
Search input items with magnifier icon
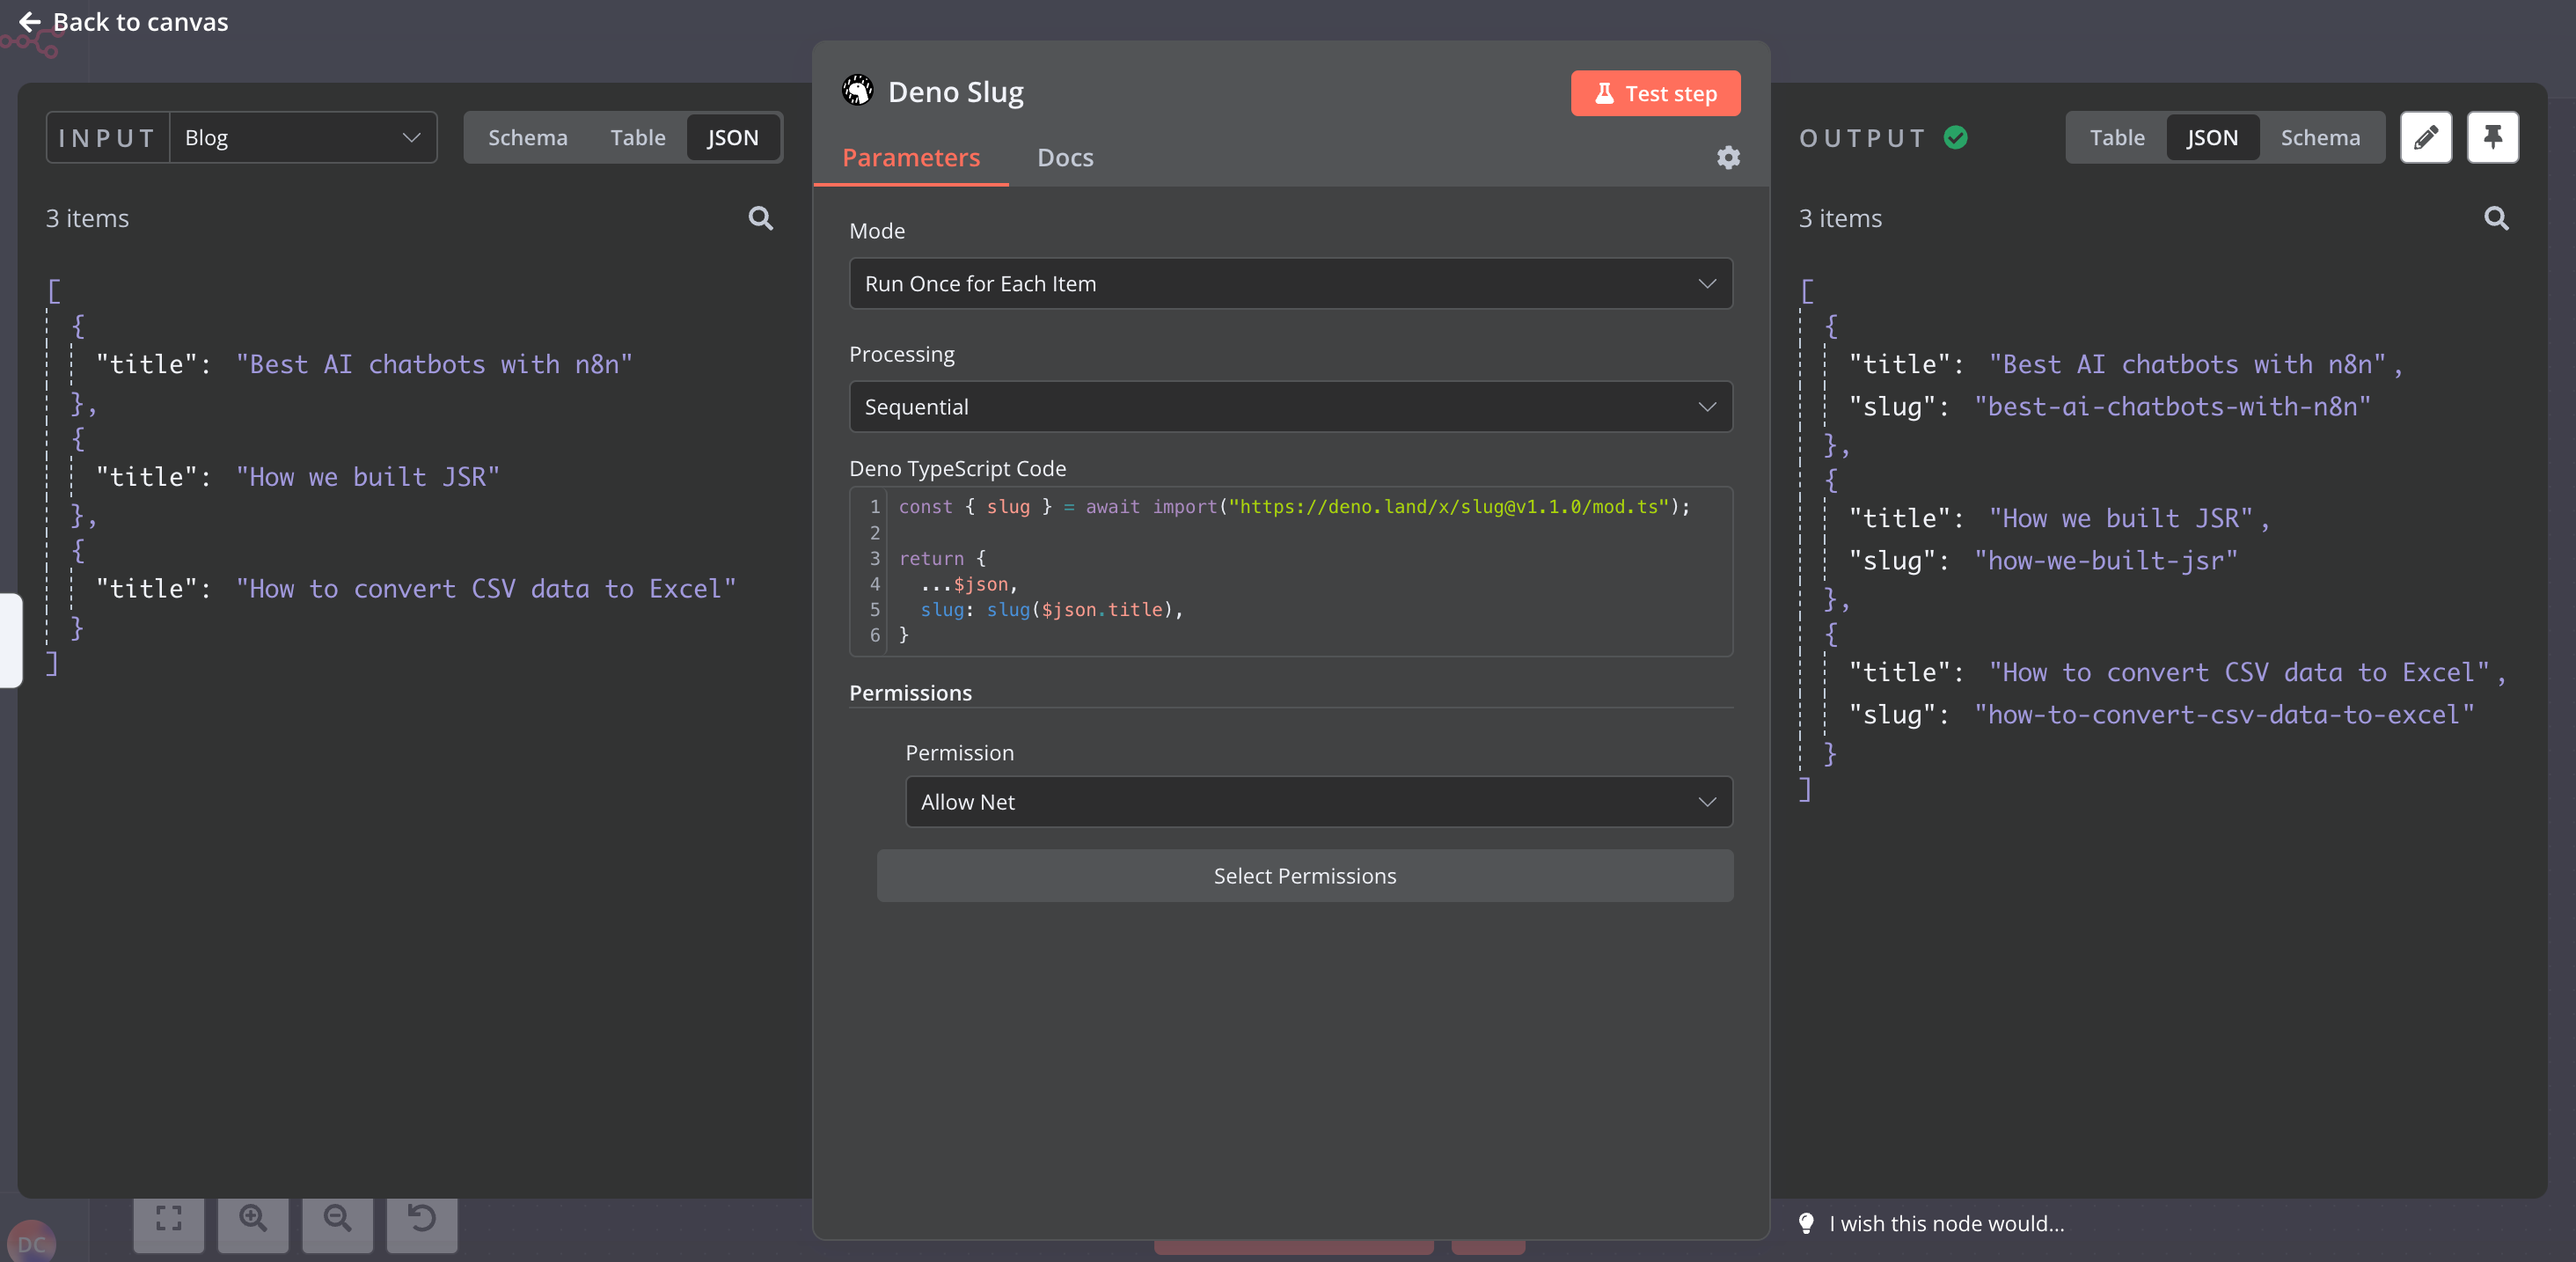(x=760, y=218)
